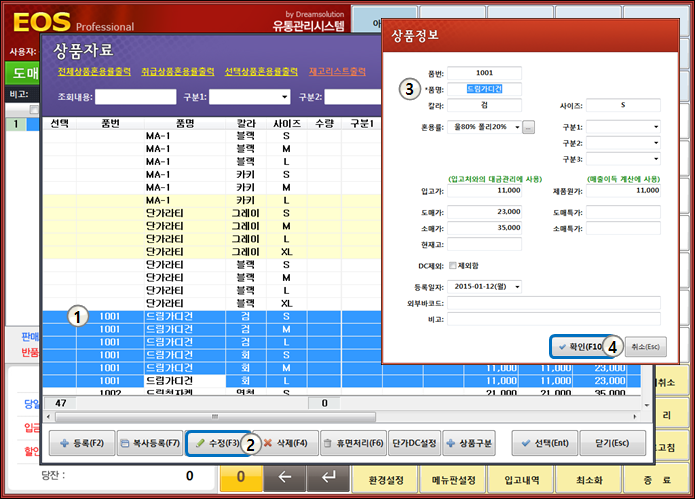Click the 선택(Ent) checkmark button
Viewport: 695px width, 499px height.
click(x=545, y=443)
